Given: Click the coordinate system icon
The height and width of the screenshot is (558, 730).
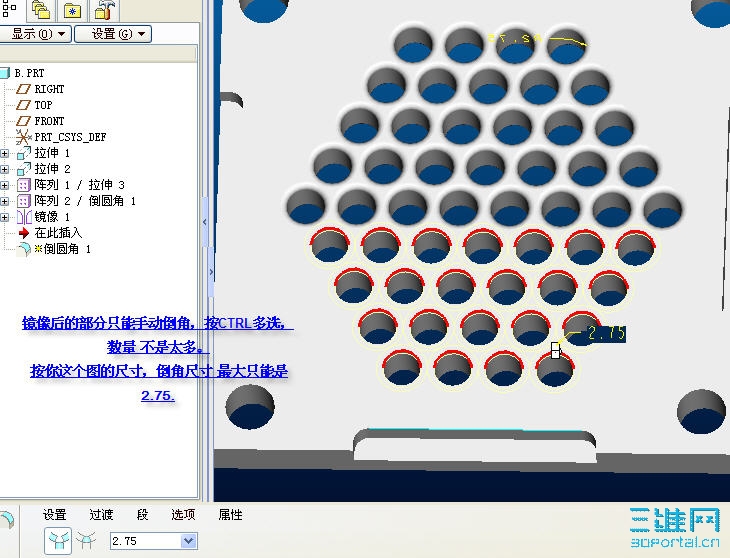Looking at the screenshot, I should (x=23, y=137).
